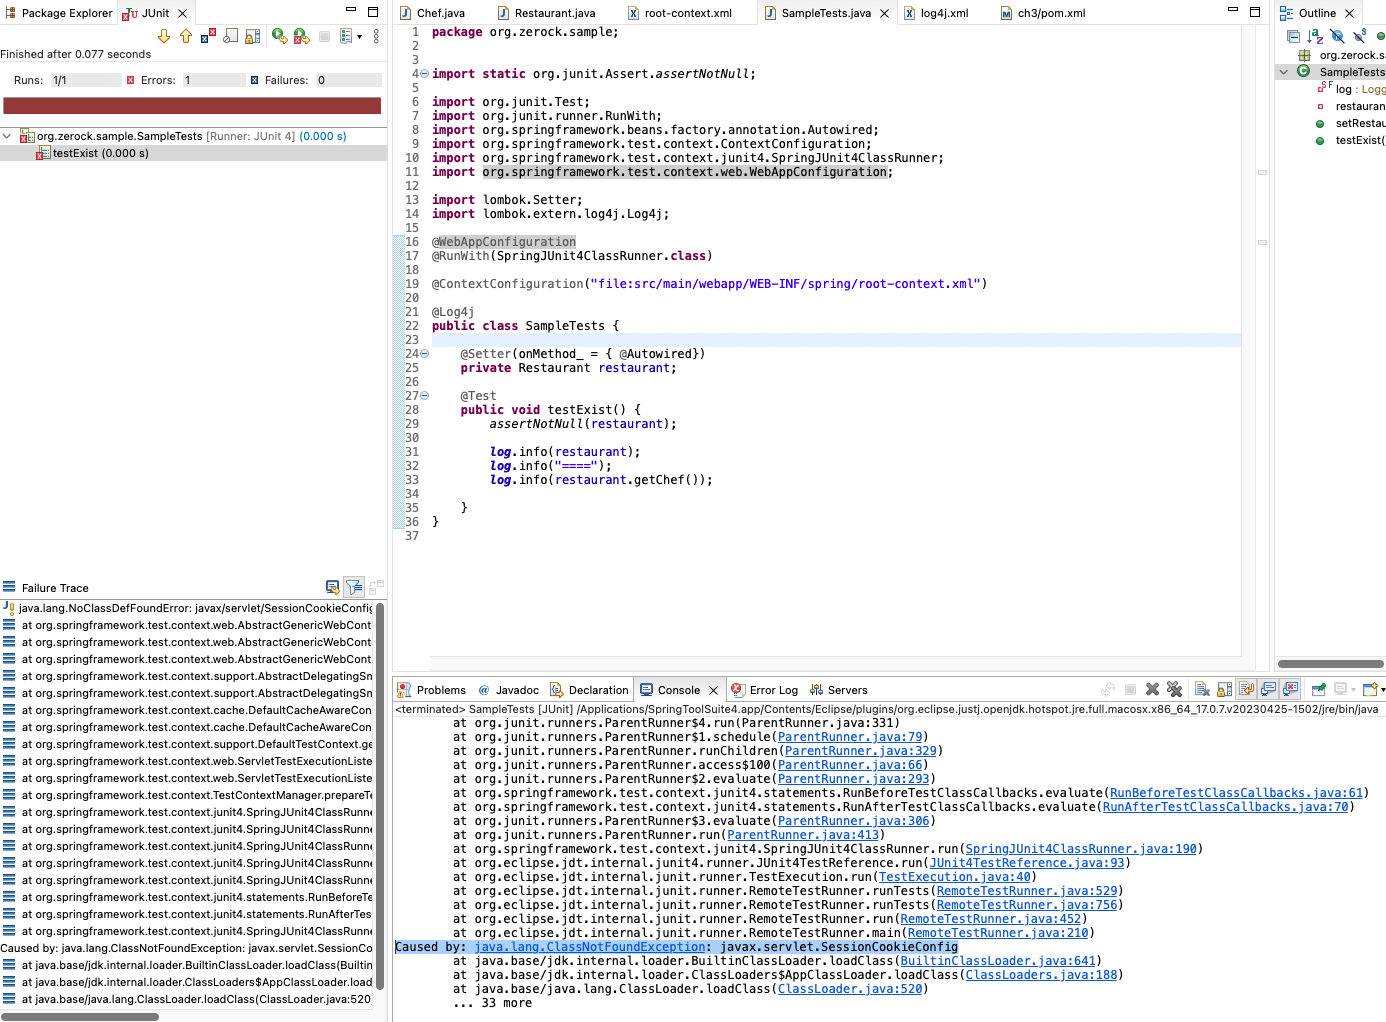Select 'Caused by: ClassNotFoundException' in Failure Trace

click(188, 948)
